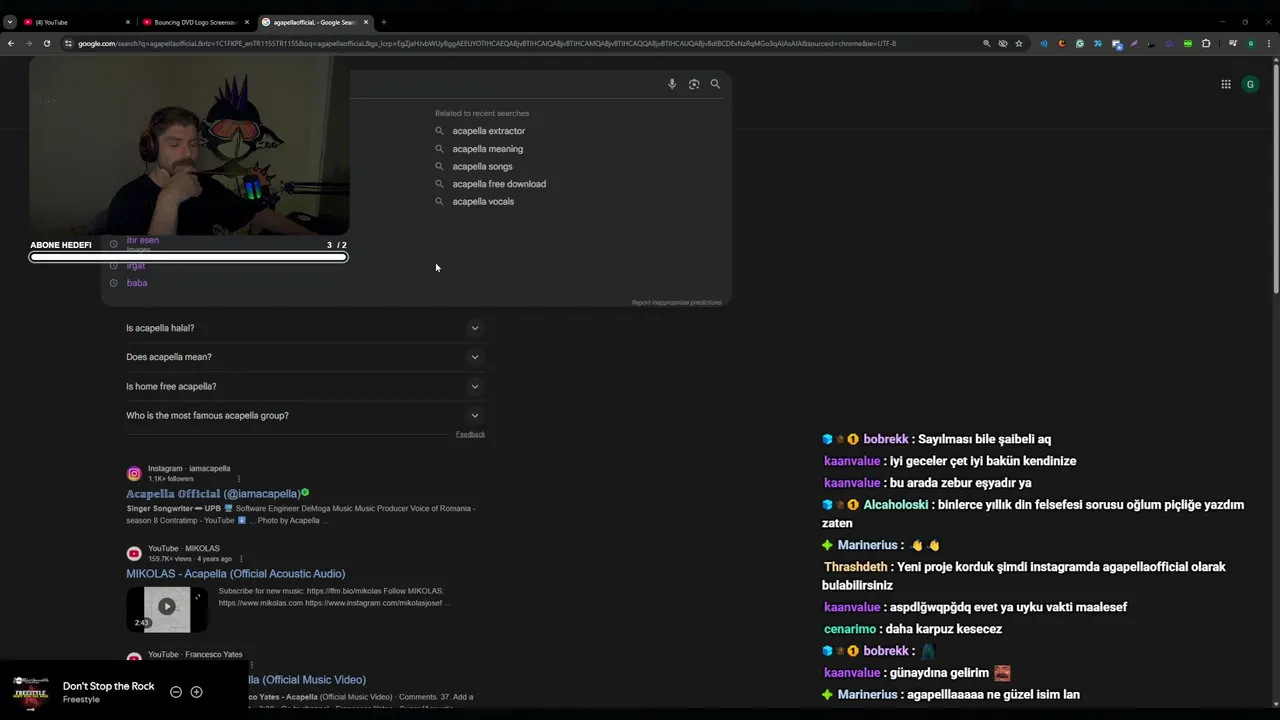Click the minus button in music widget
1280x720 pixels.
(176, 692)
